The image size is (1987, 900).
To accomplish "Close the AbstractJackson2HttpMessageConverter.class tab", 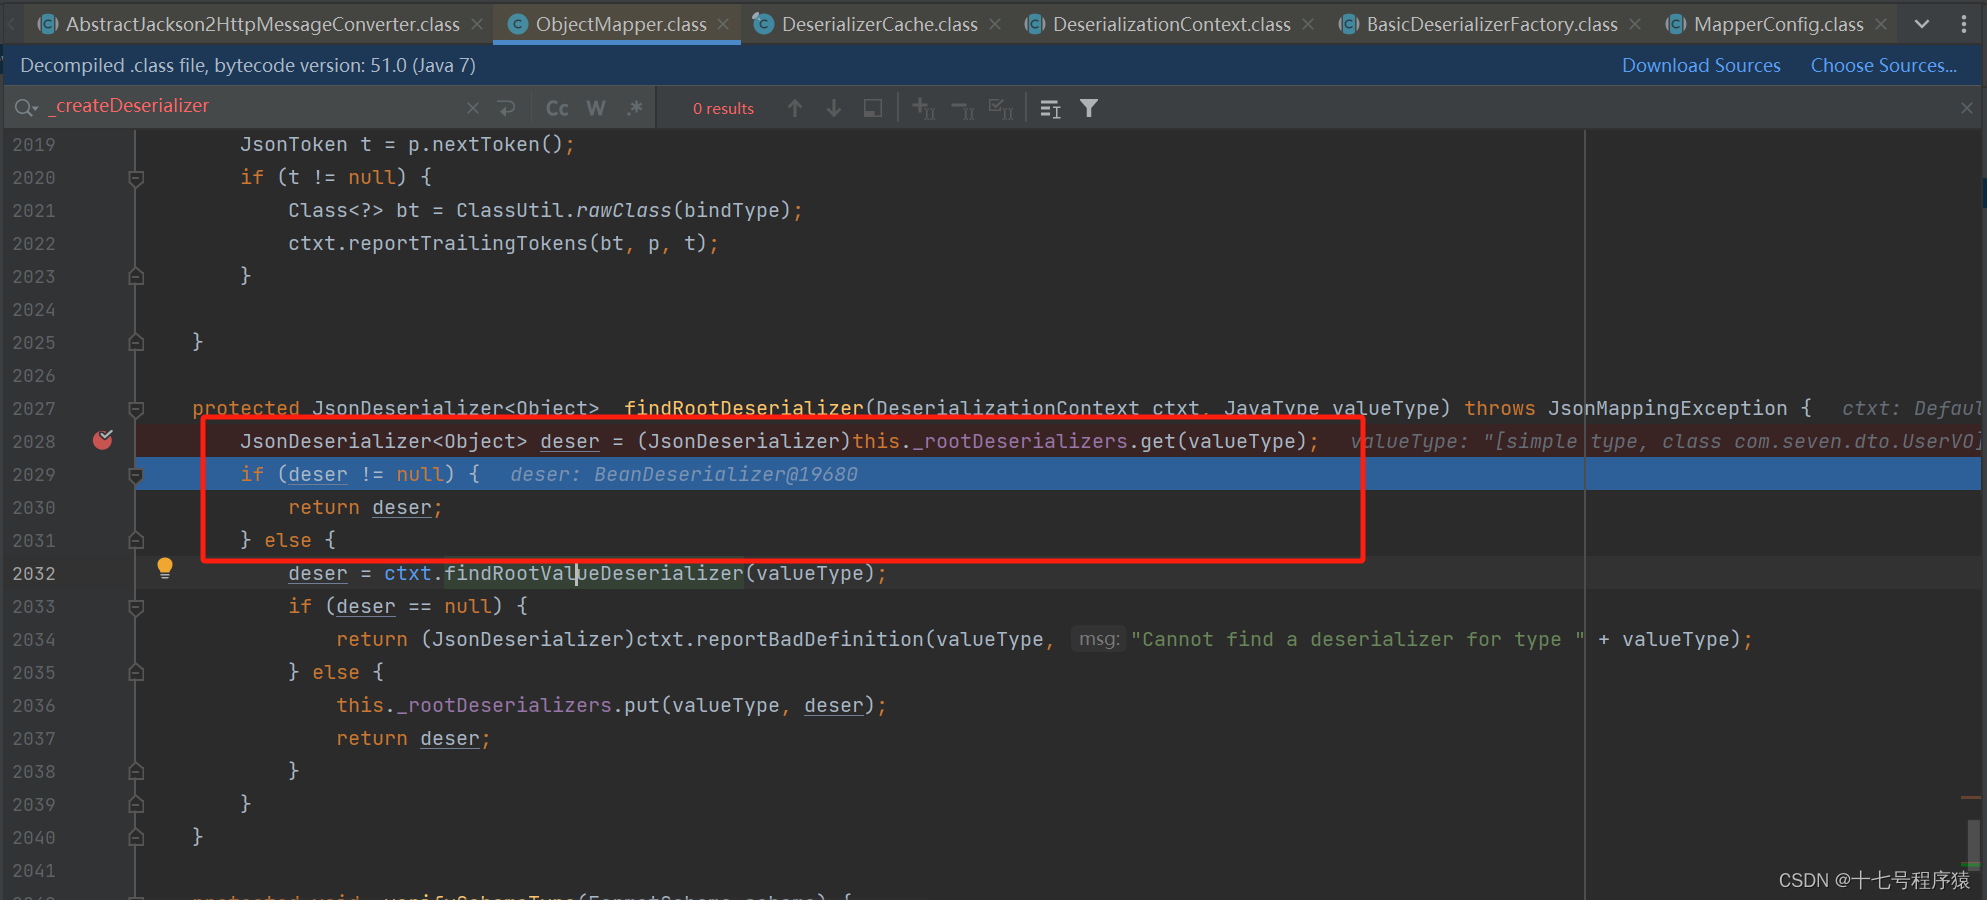I will point(477,24).
